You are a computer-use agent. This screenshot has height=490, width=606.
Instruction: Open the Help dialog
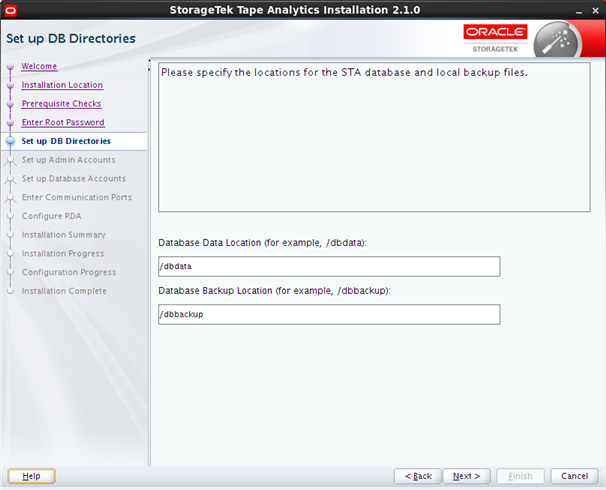(x=31, y=476)
